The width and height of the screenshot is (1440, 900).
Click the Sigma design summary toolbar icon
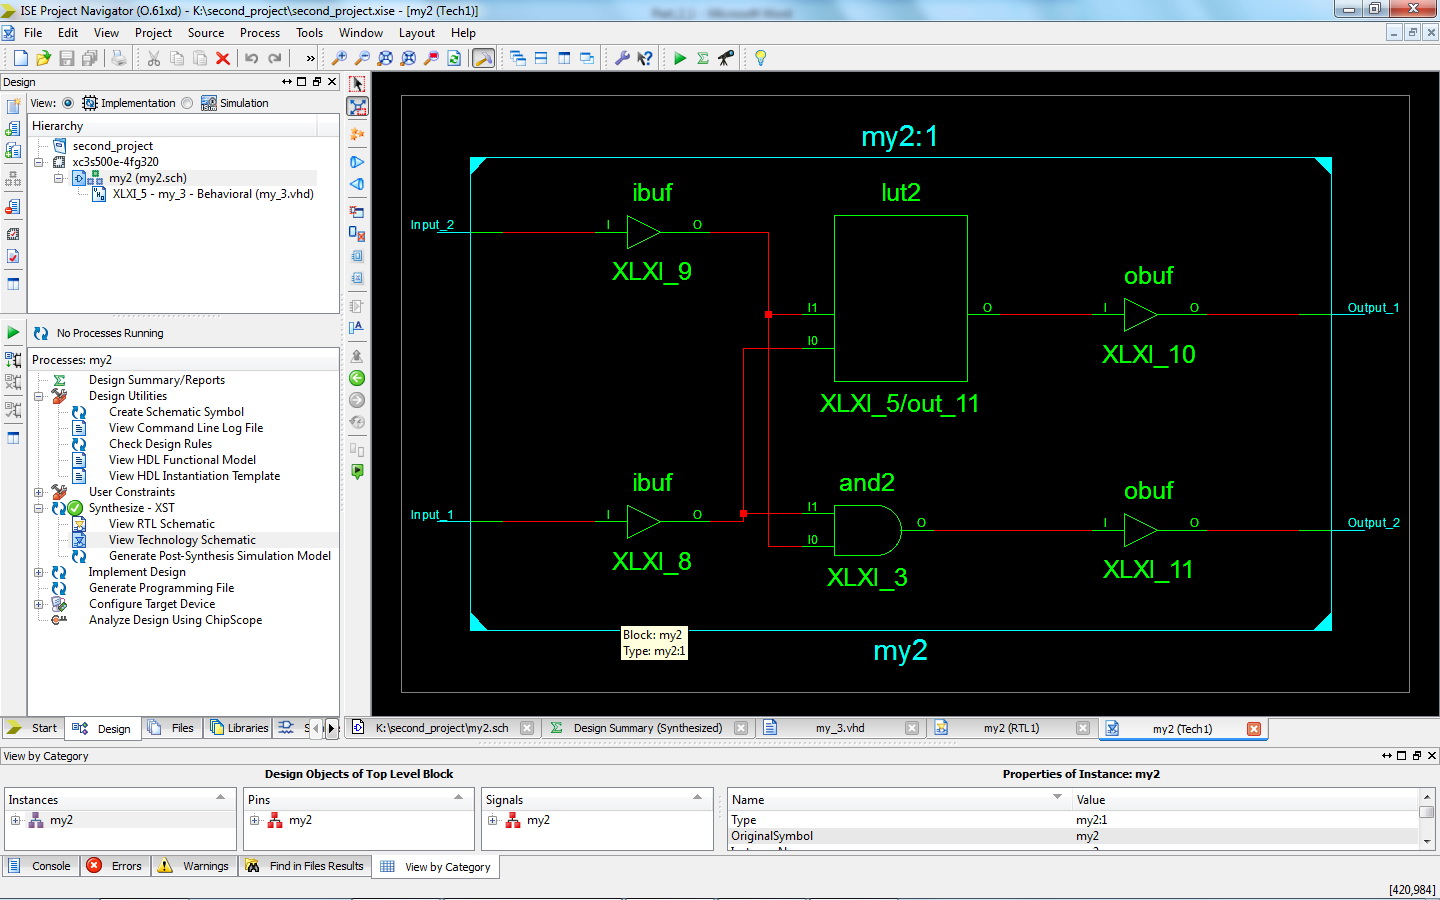[703, 58]
